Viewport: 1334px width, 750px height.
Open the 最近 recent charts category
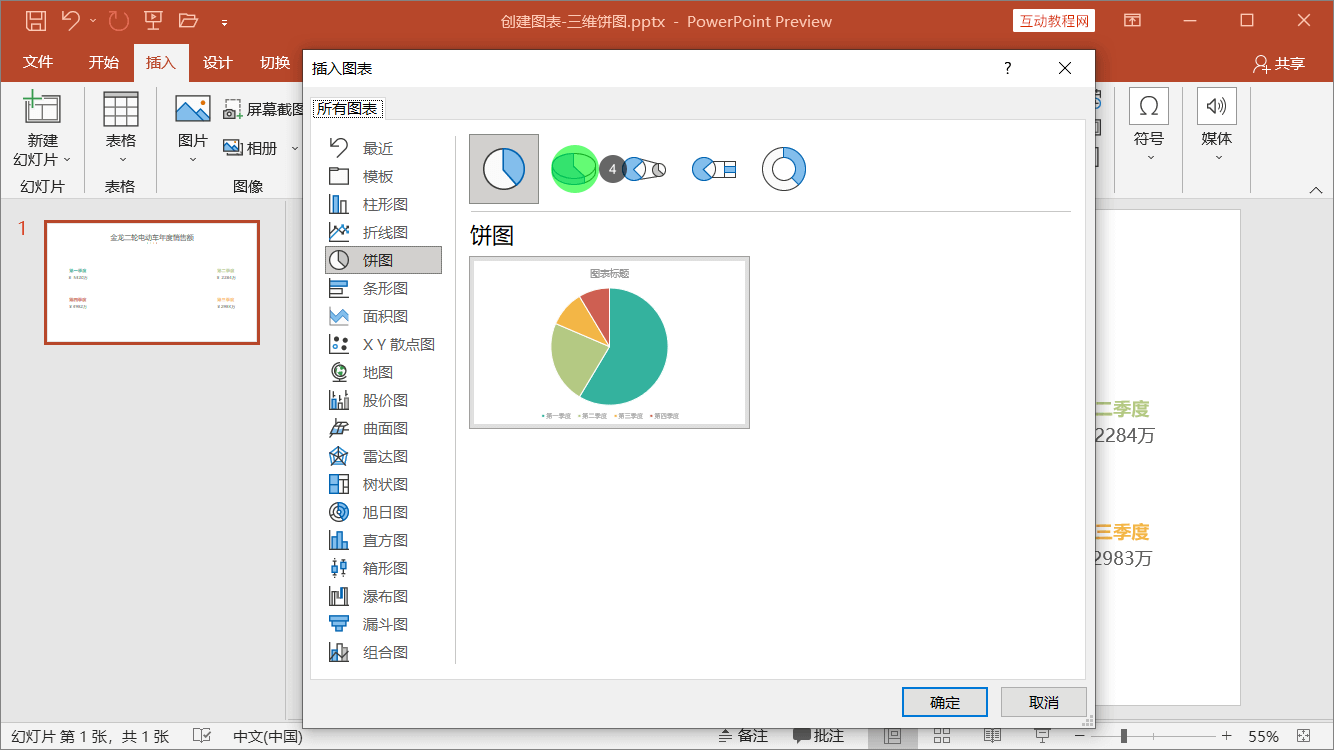point(383,148)
